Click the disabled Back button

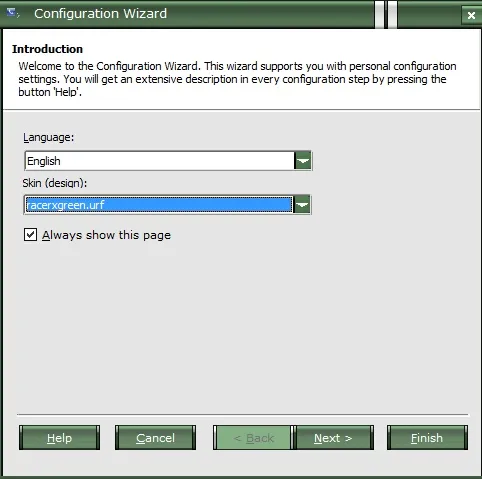tap(253, 438)
